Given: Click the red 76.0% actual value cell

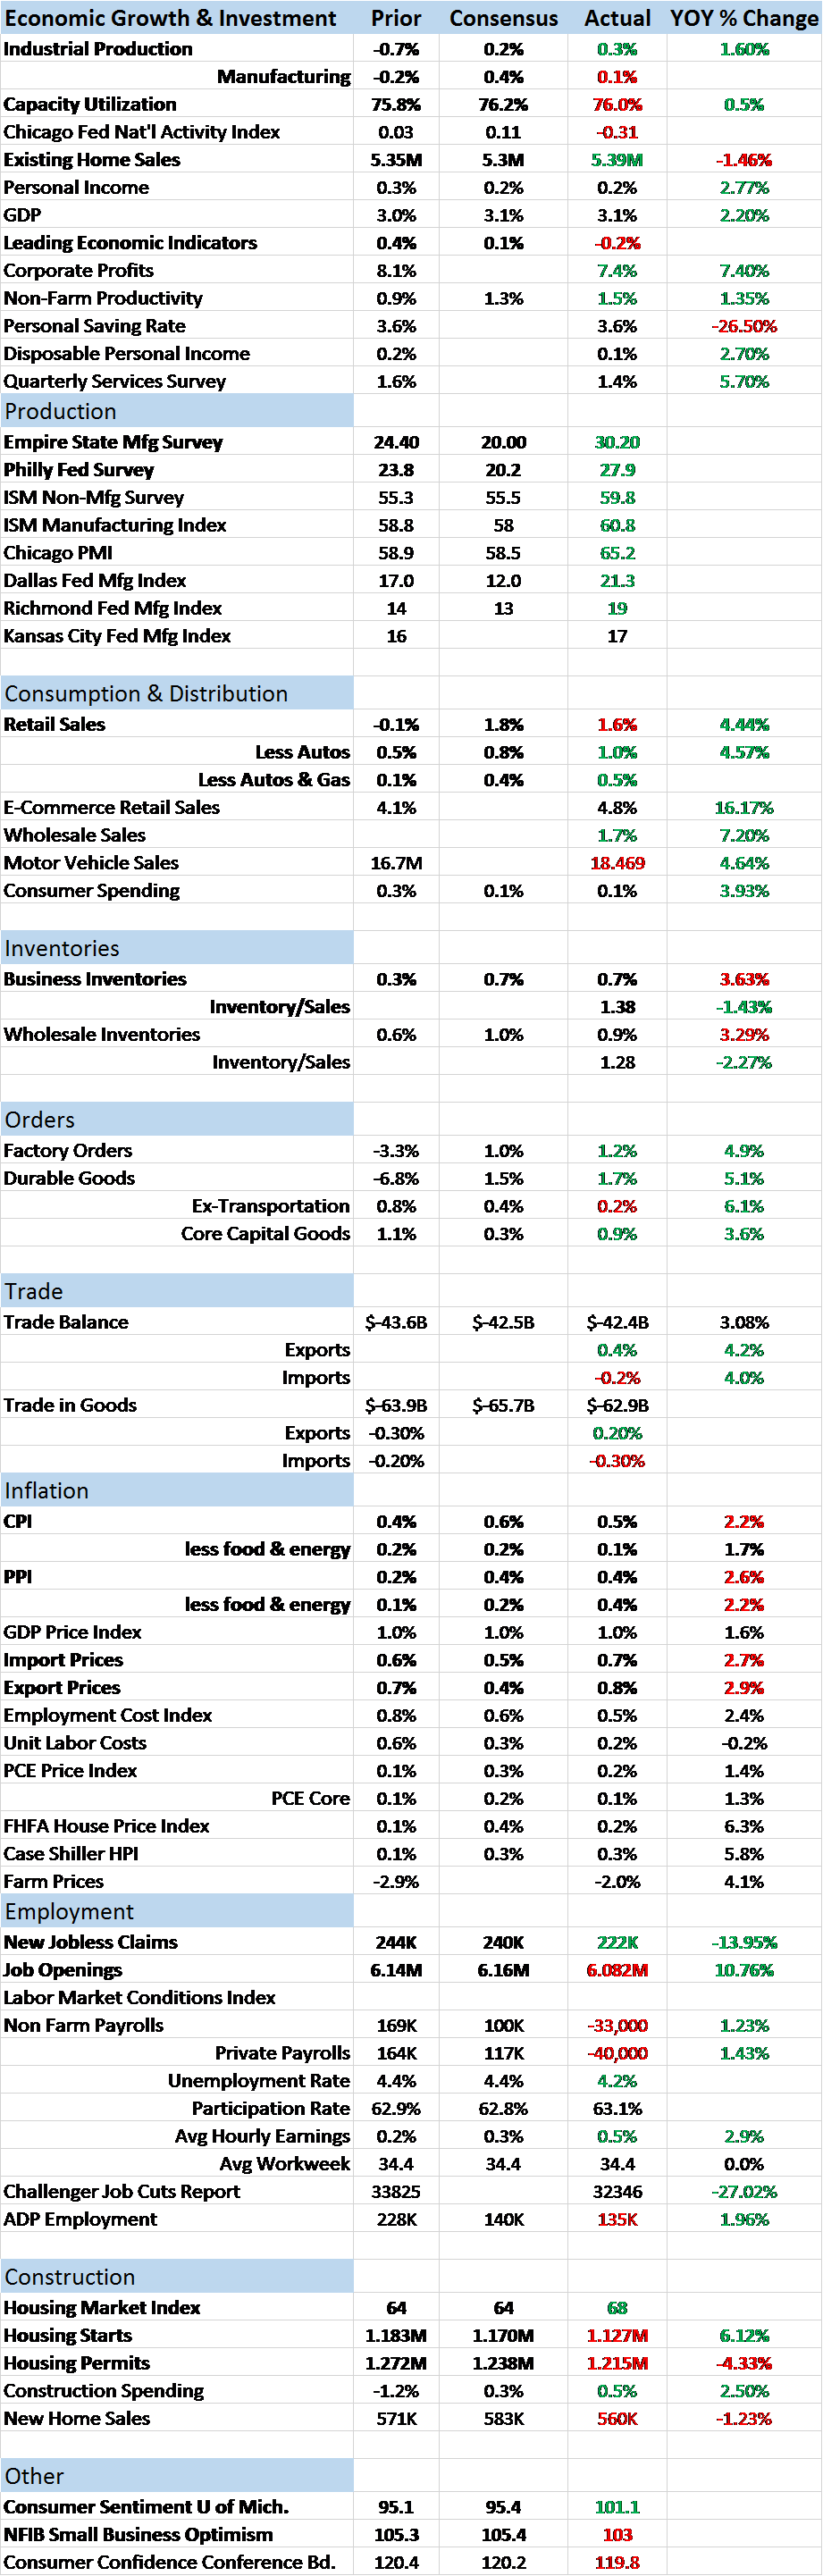Looking at the screenshot, I should click(617, 105).
